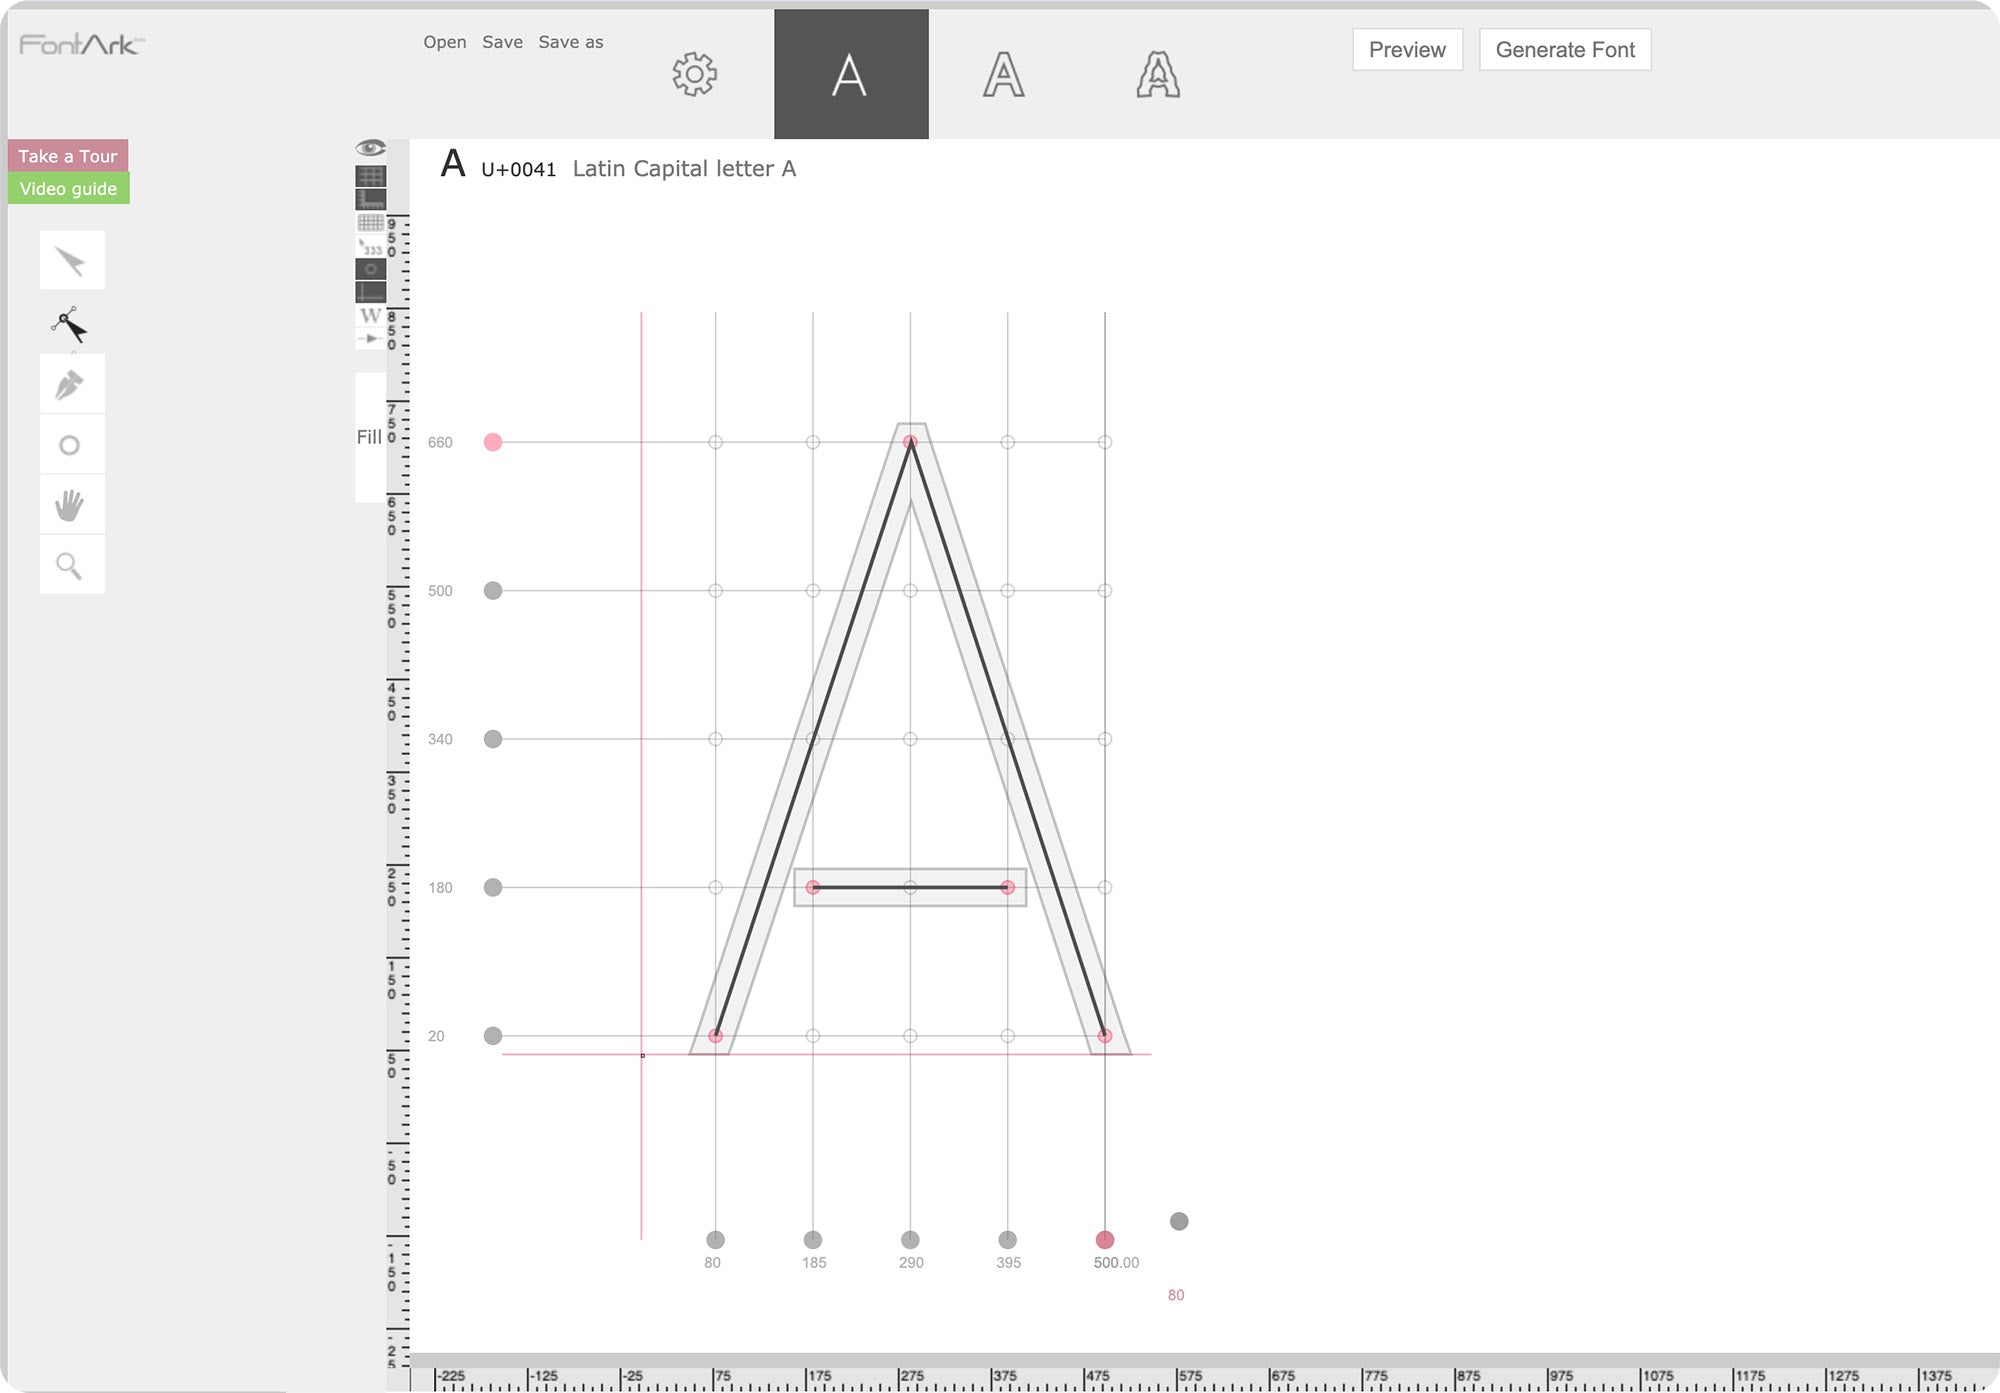The width and height of the screenshot is (2000, 1393).
Task: Select the ellipse/circle tool
Action: [71, 445]
